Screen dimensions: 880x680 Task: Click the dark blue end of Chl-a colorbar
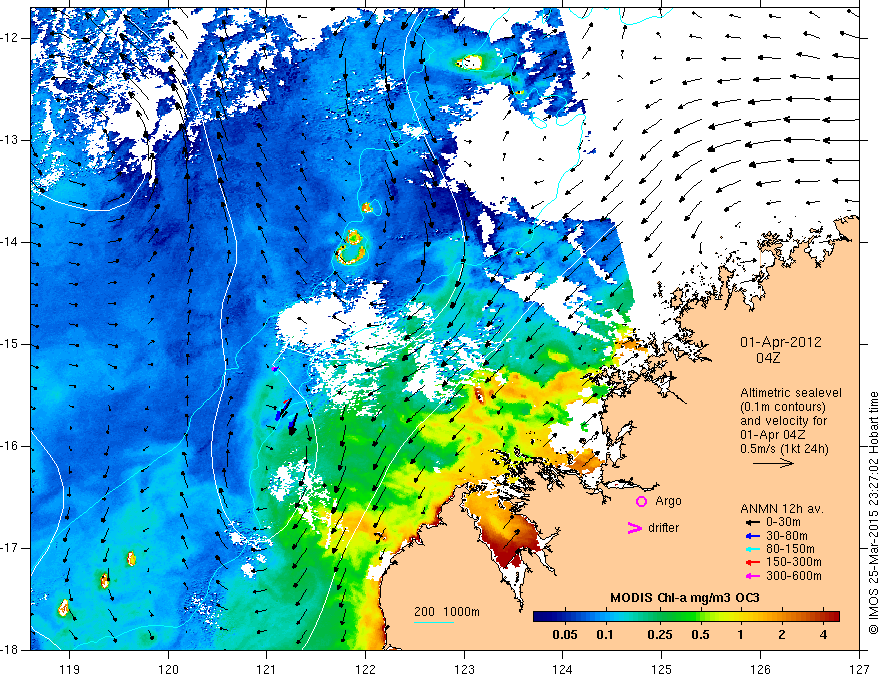(542, 616)
